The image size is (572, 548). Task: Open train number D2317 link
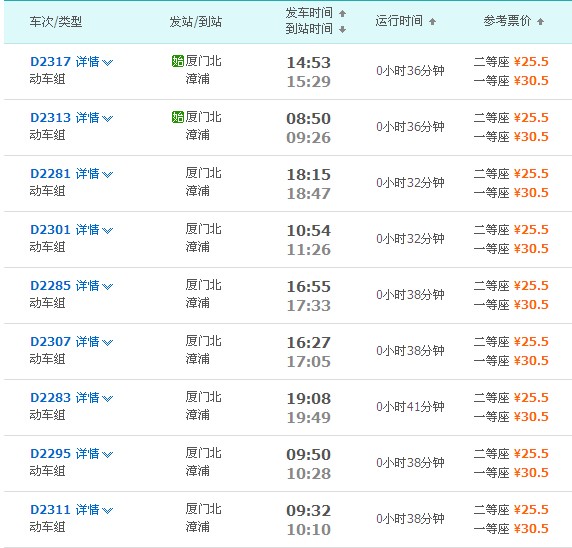[50, 62]
